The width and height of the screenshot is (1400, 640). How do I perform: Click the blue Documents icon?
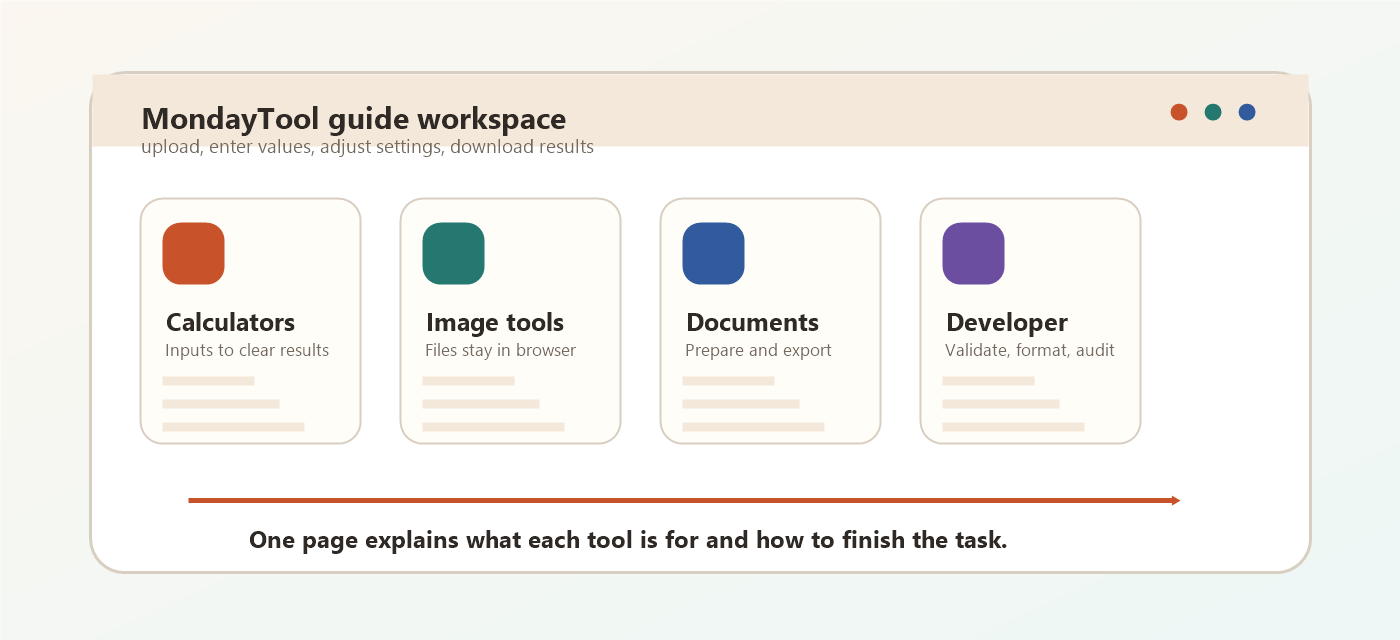(713, 253)
